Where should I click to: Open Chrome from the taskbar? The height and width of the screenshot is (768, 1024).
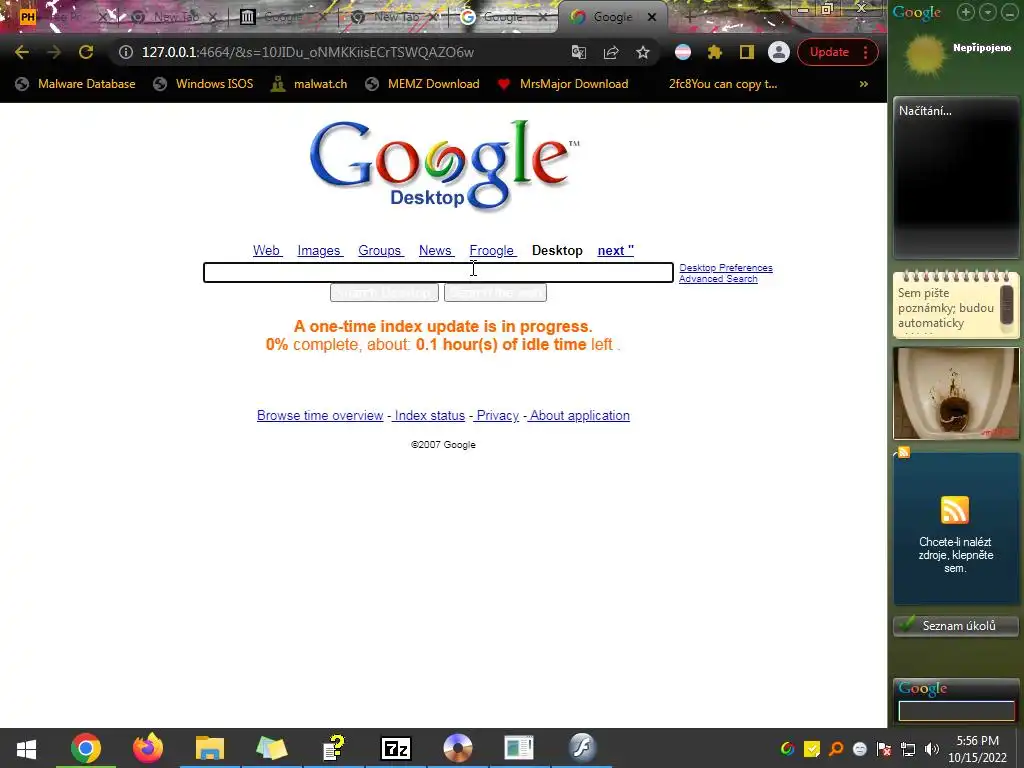[x=86, y=748]
